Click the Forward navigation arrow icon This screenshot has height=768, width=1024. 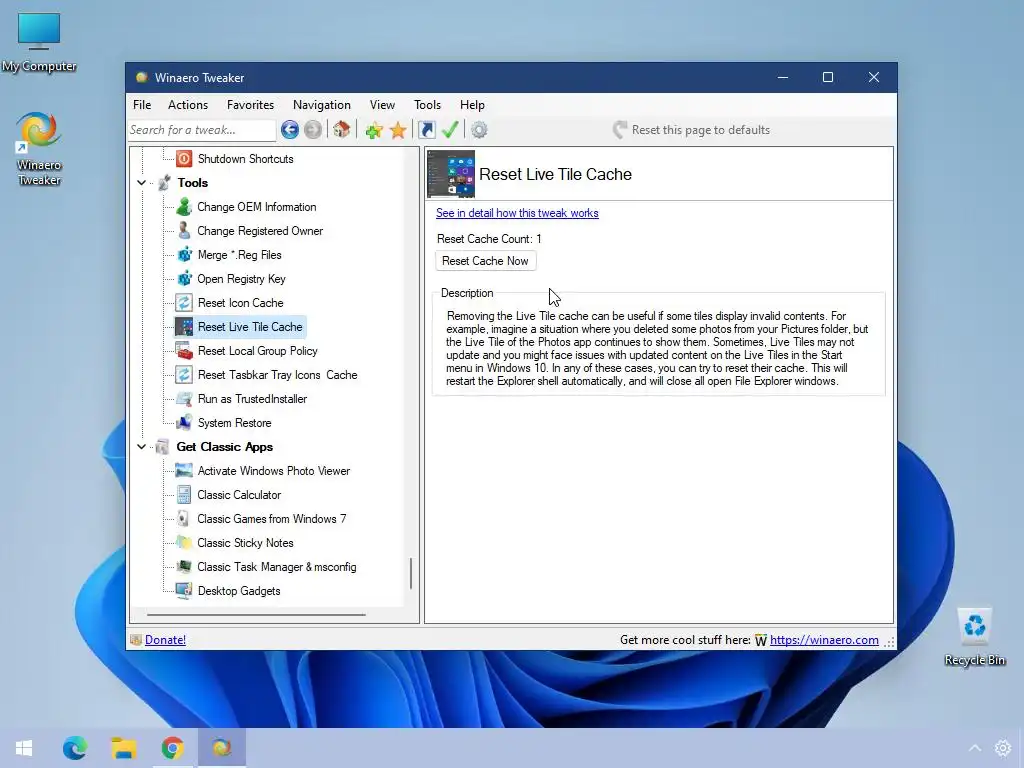(313, 130)
